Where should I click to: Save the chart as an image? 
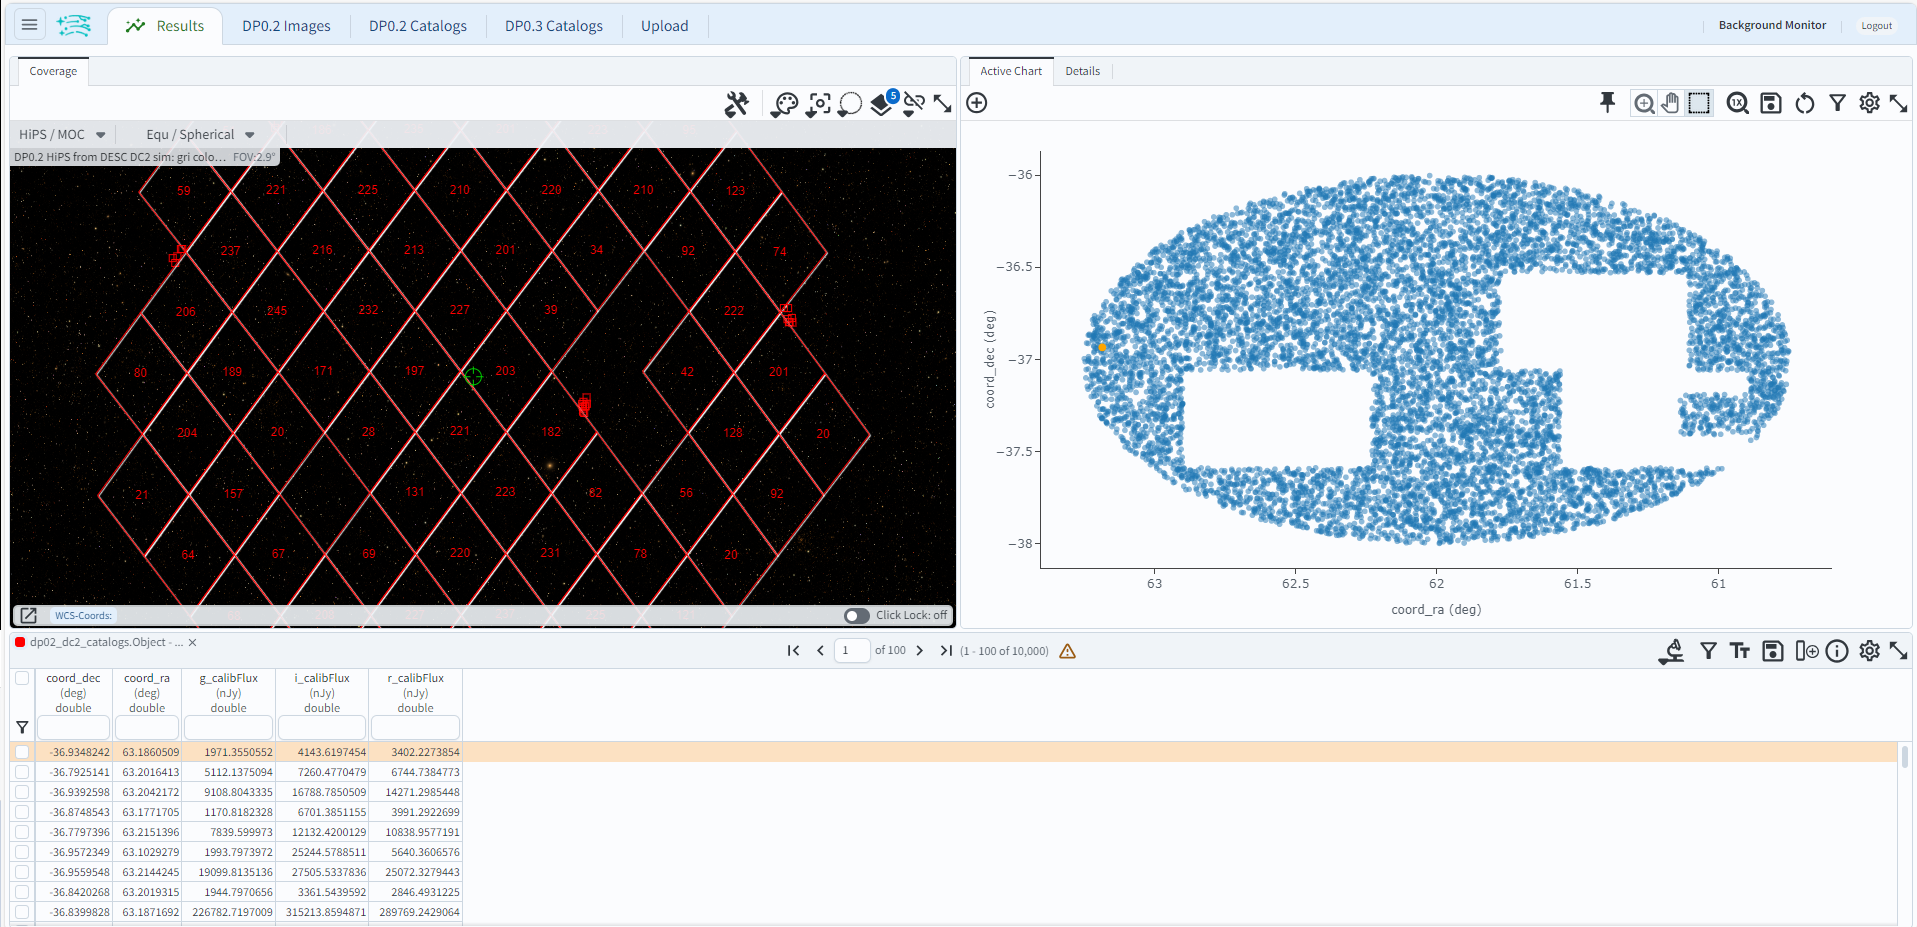click(x=1771, y=102)
